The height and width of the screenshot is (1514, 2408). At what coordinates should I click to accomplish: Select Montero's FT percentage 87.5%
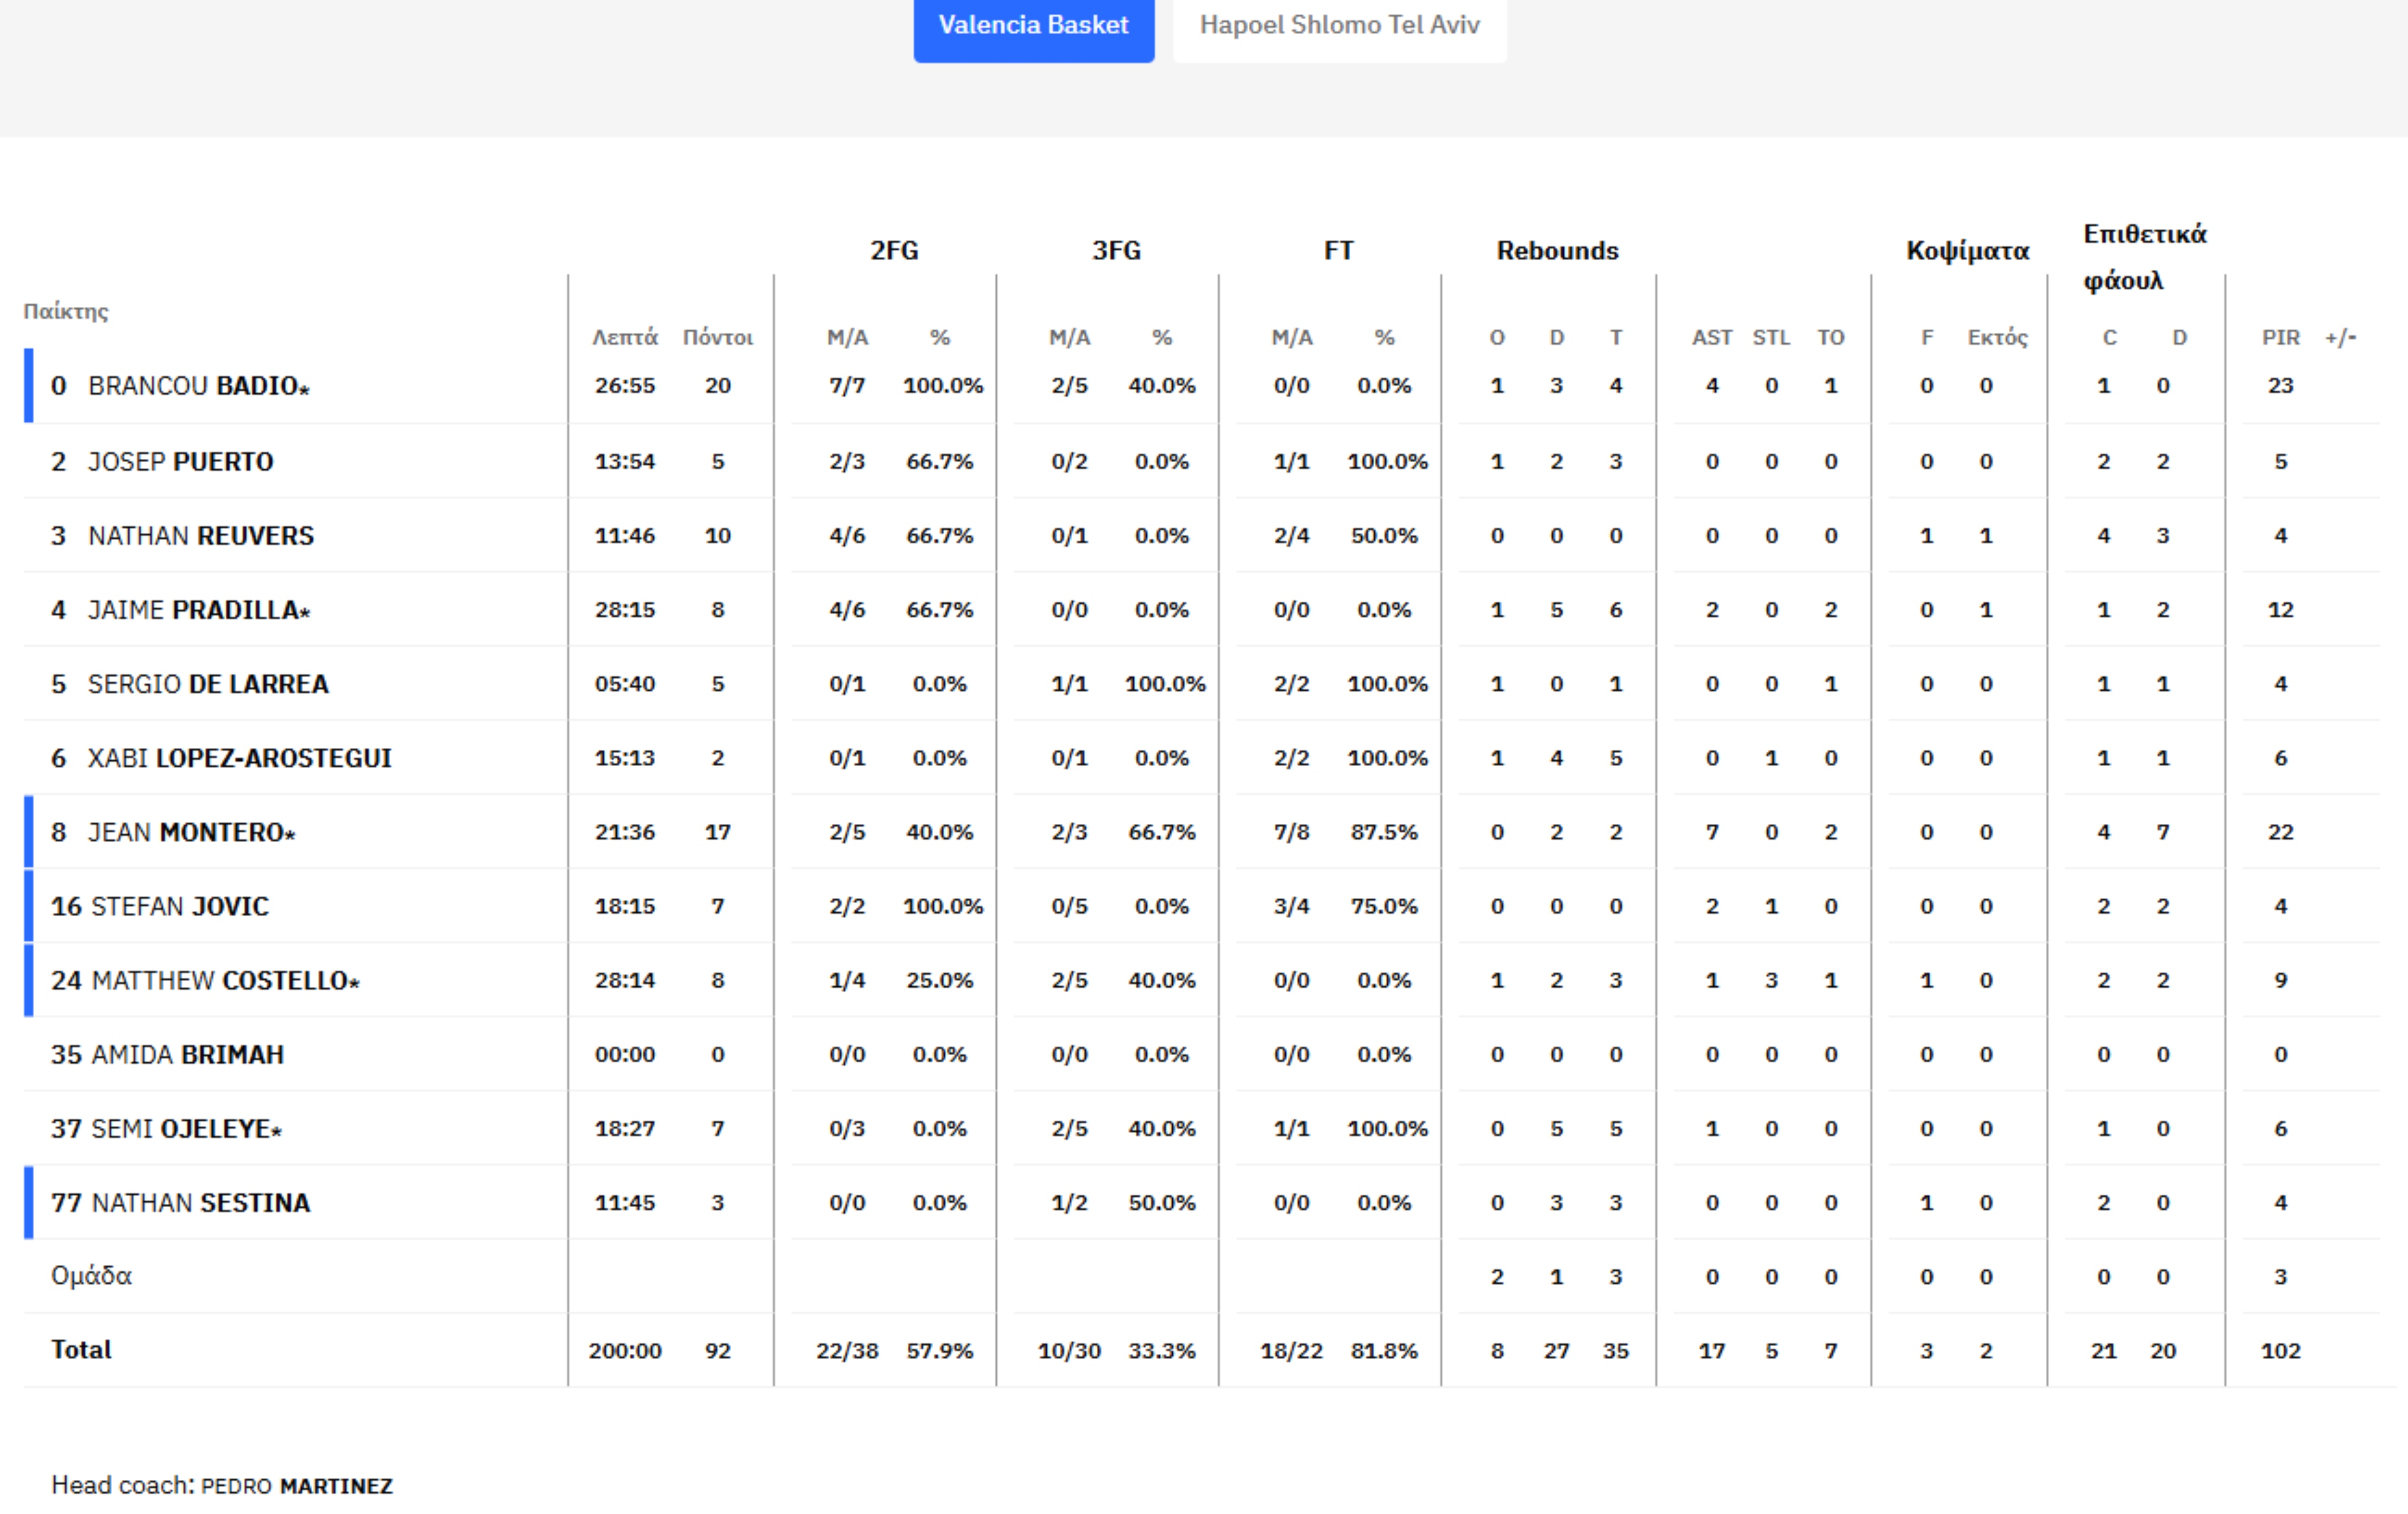[x=1384, y=832]
